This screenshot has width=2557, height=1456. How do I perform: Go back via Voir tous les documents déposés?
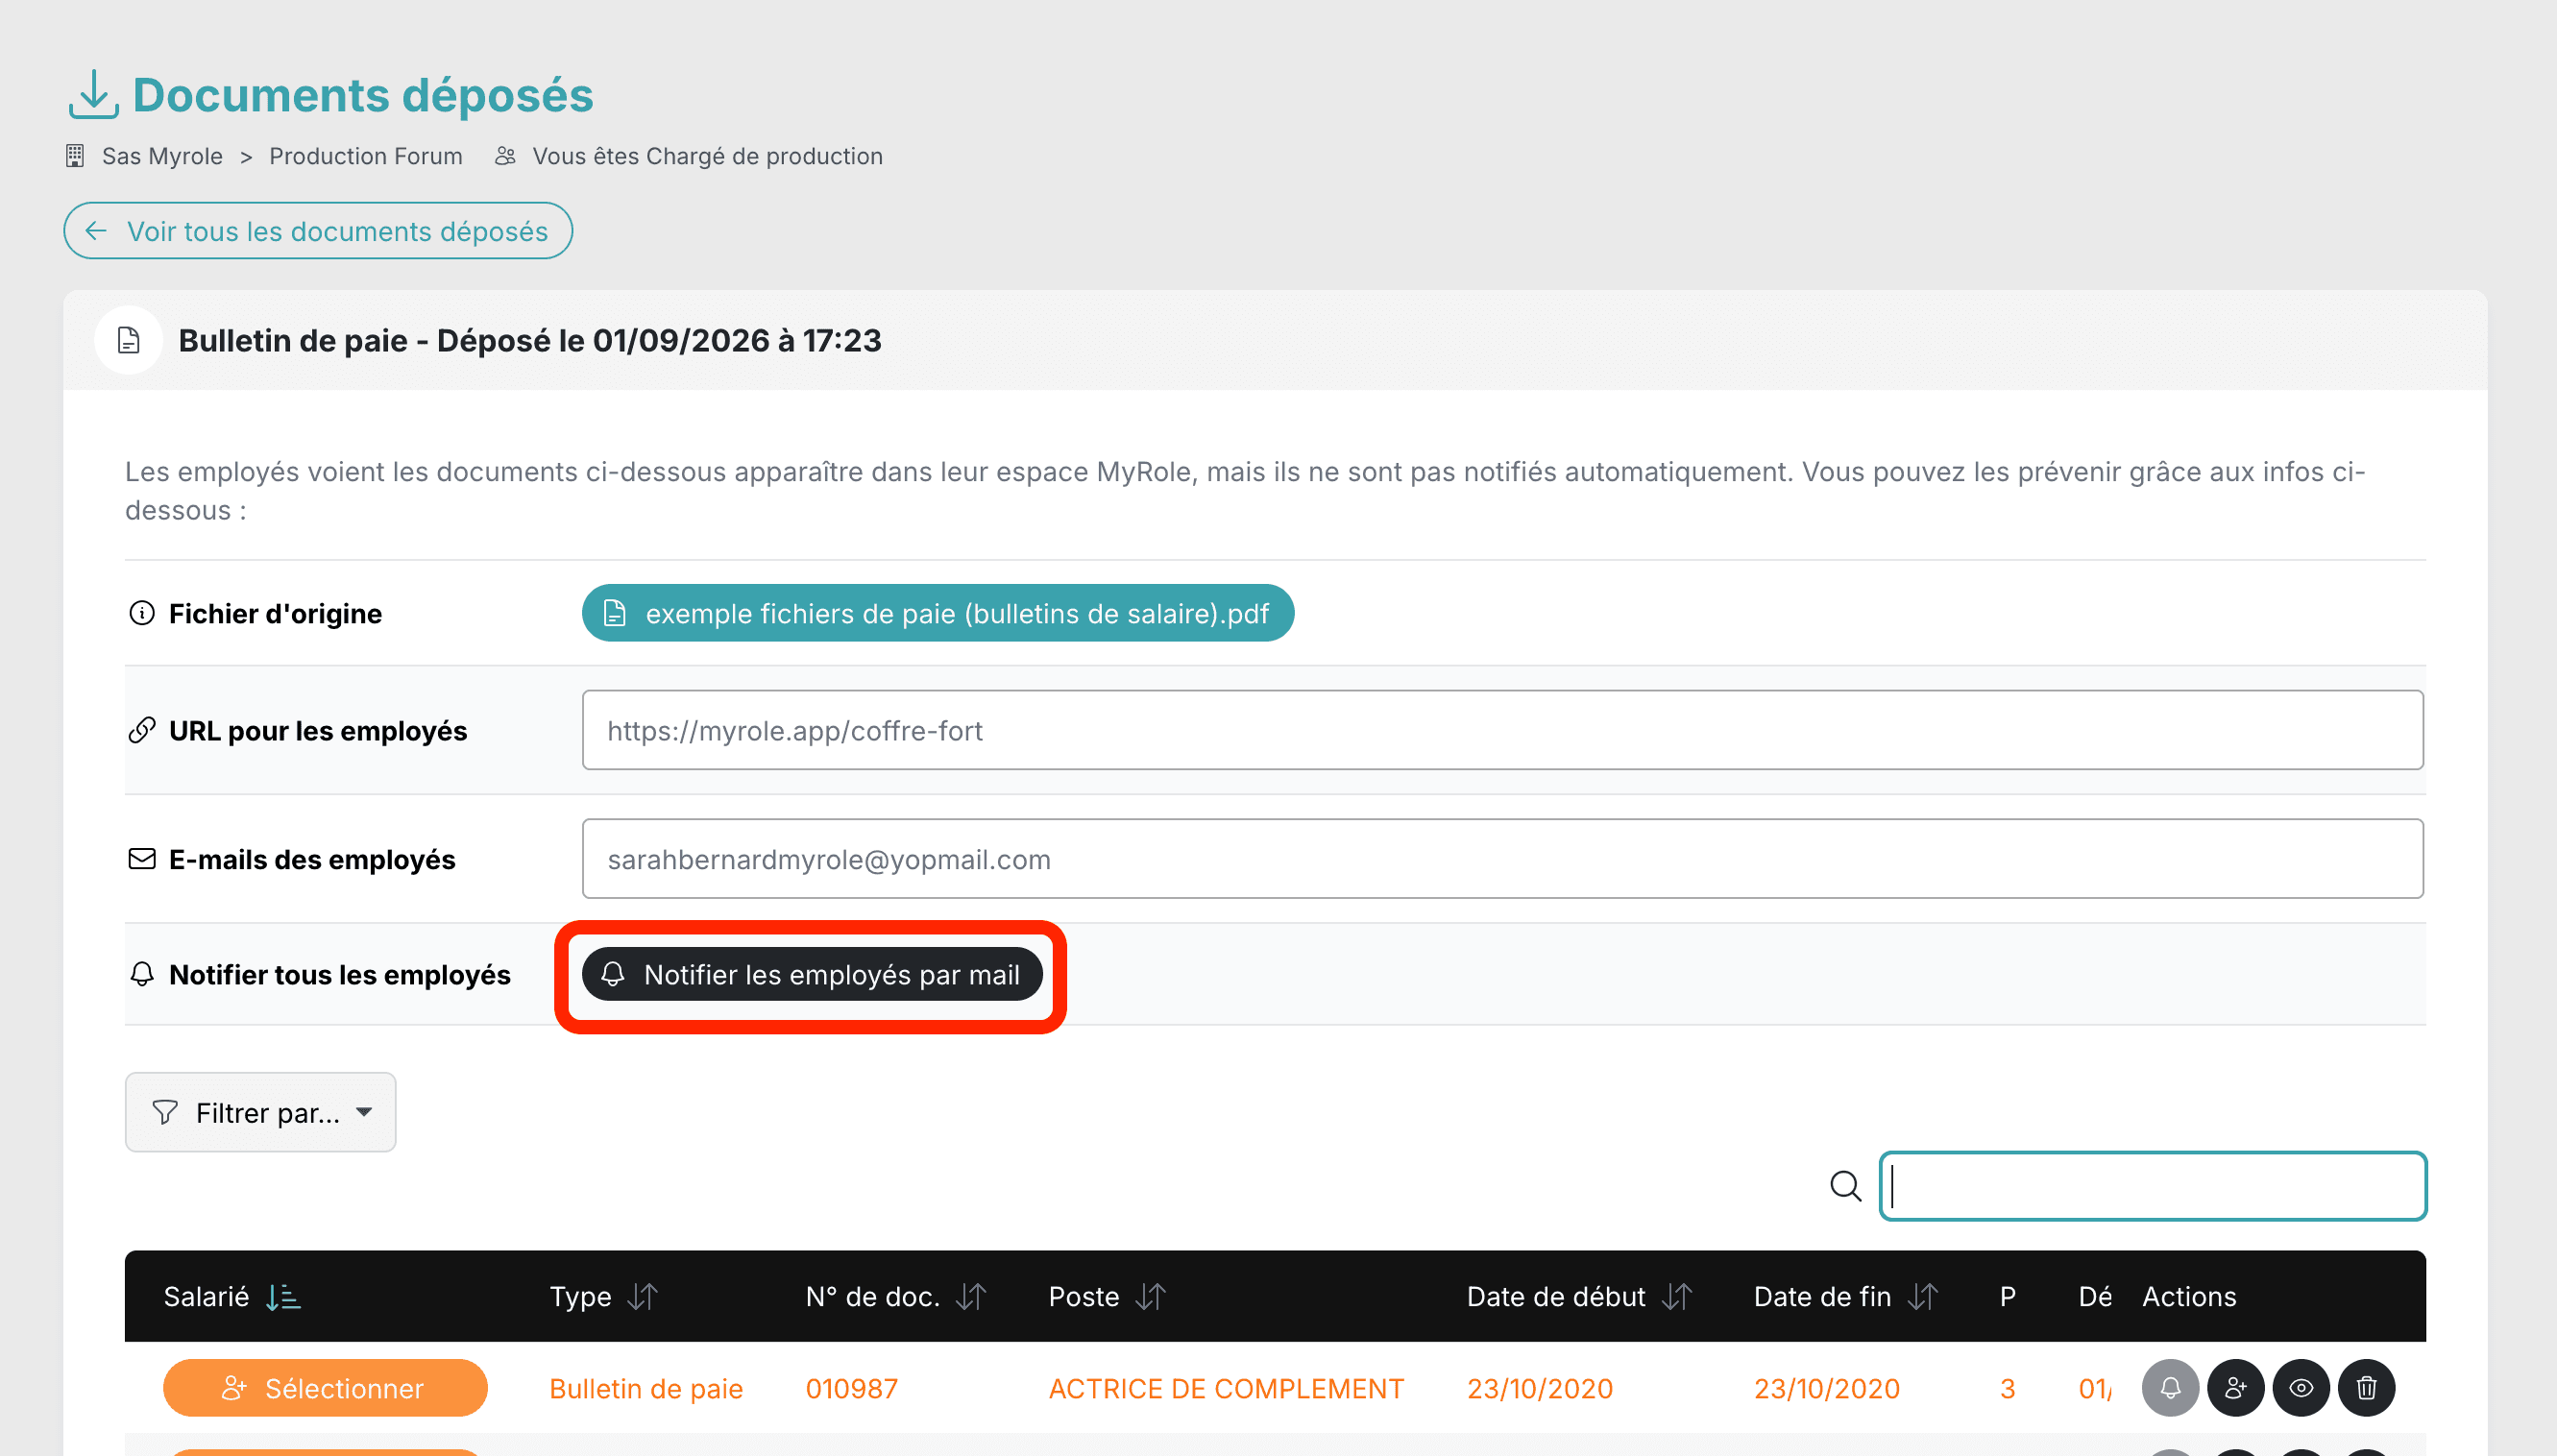pyautogui.click(x=318, y=231)
